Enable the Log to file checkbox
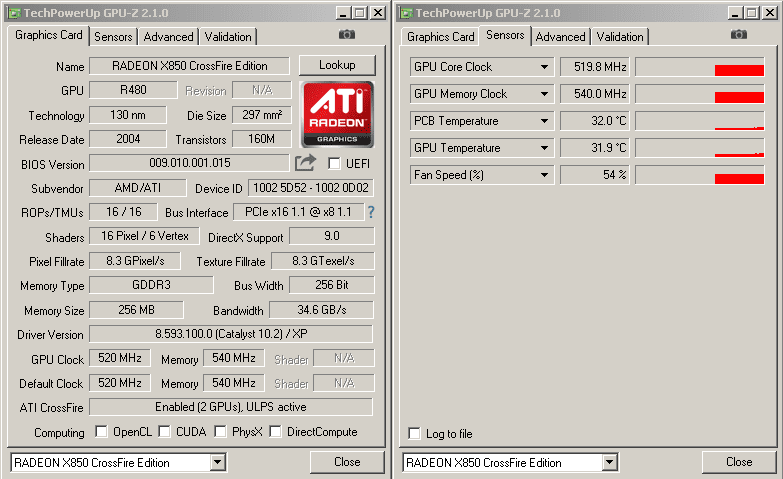 414,434
